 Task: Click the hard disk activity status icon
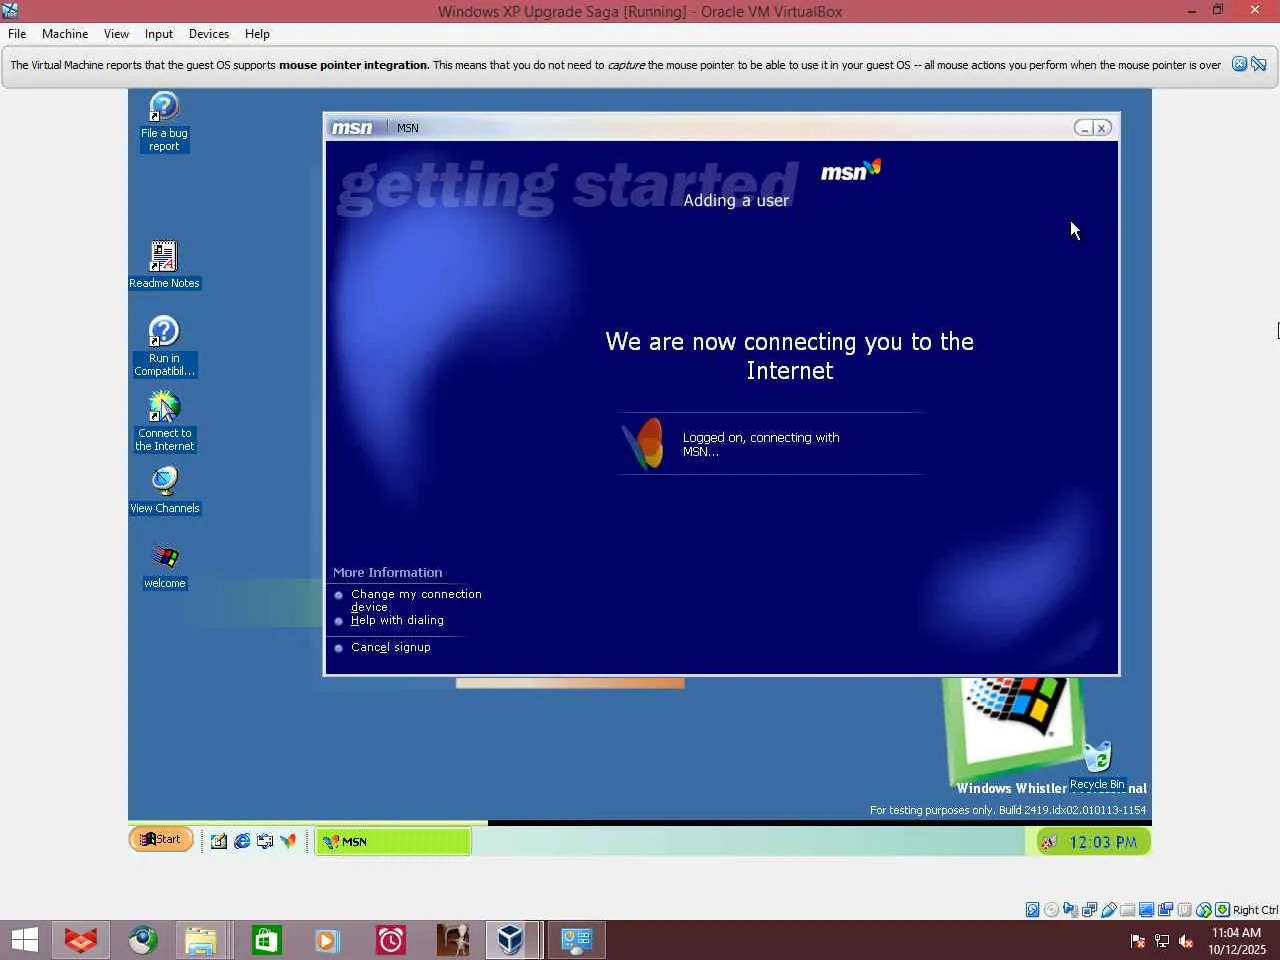point(1033,910)
